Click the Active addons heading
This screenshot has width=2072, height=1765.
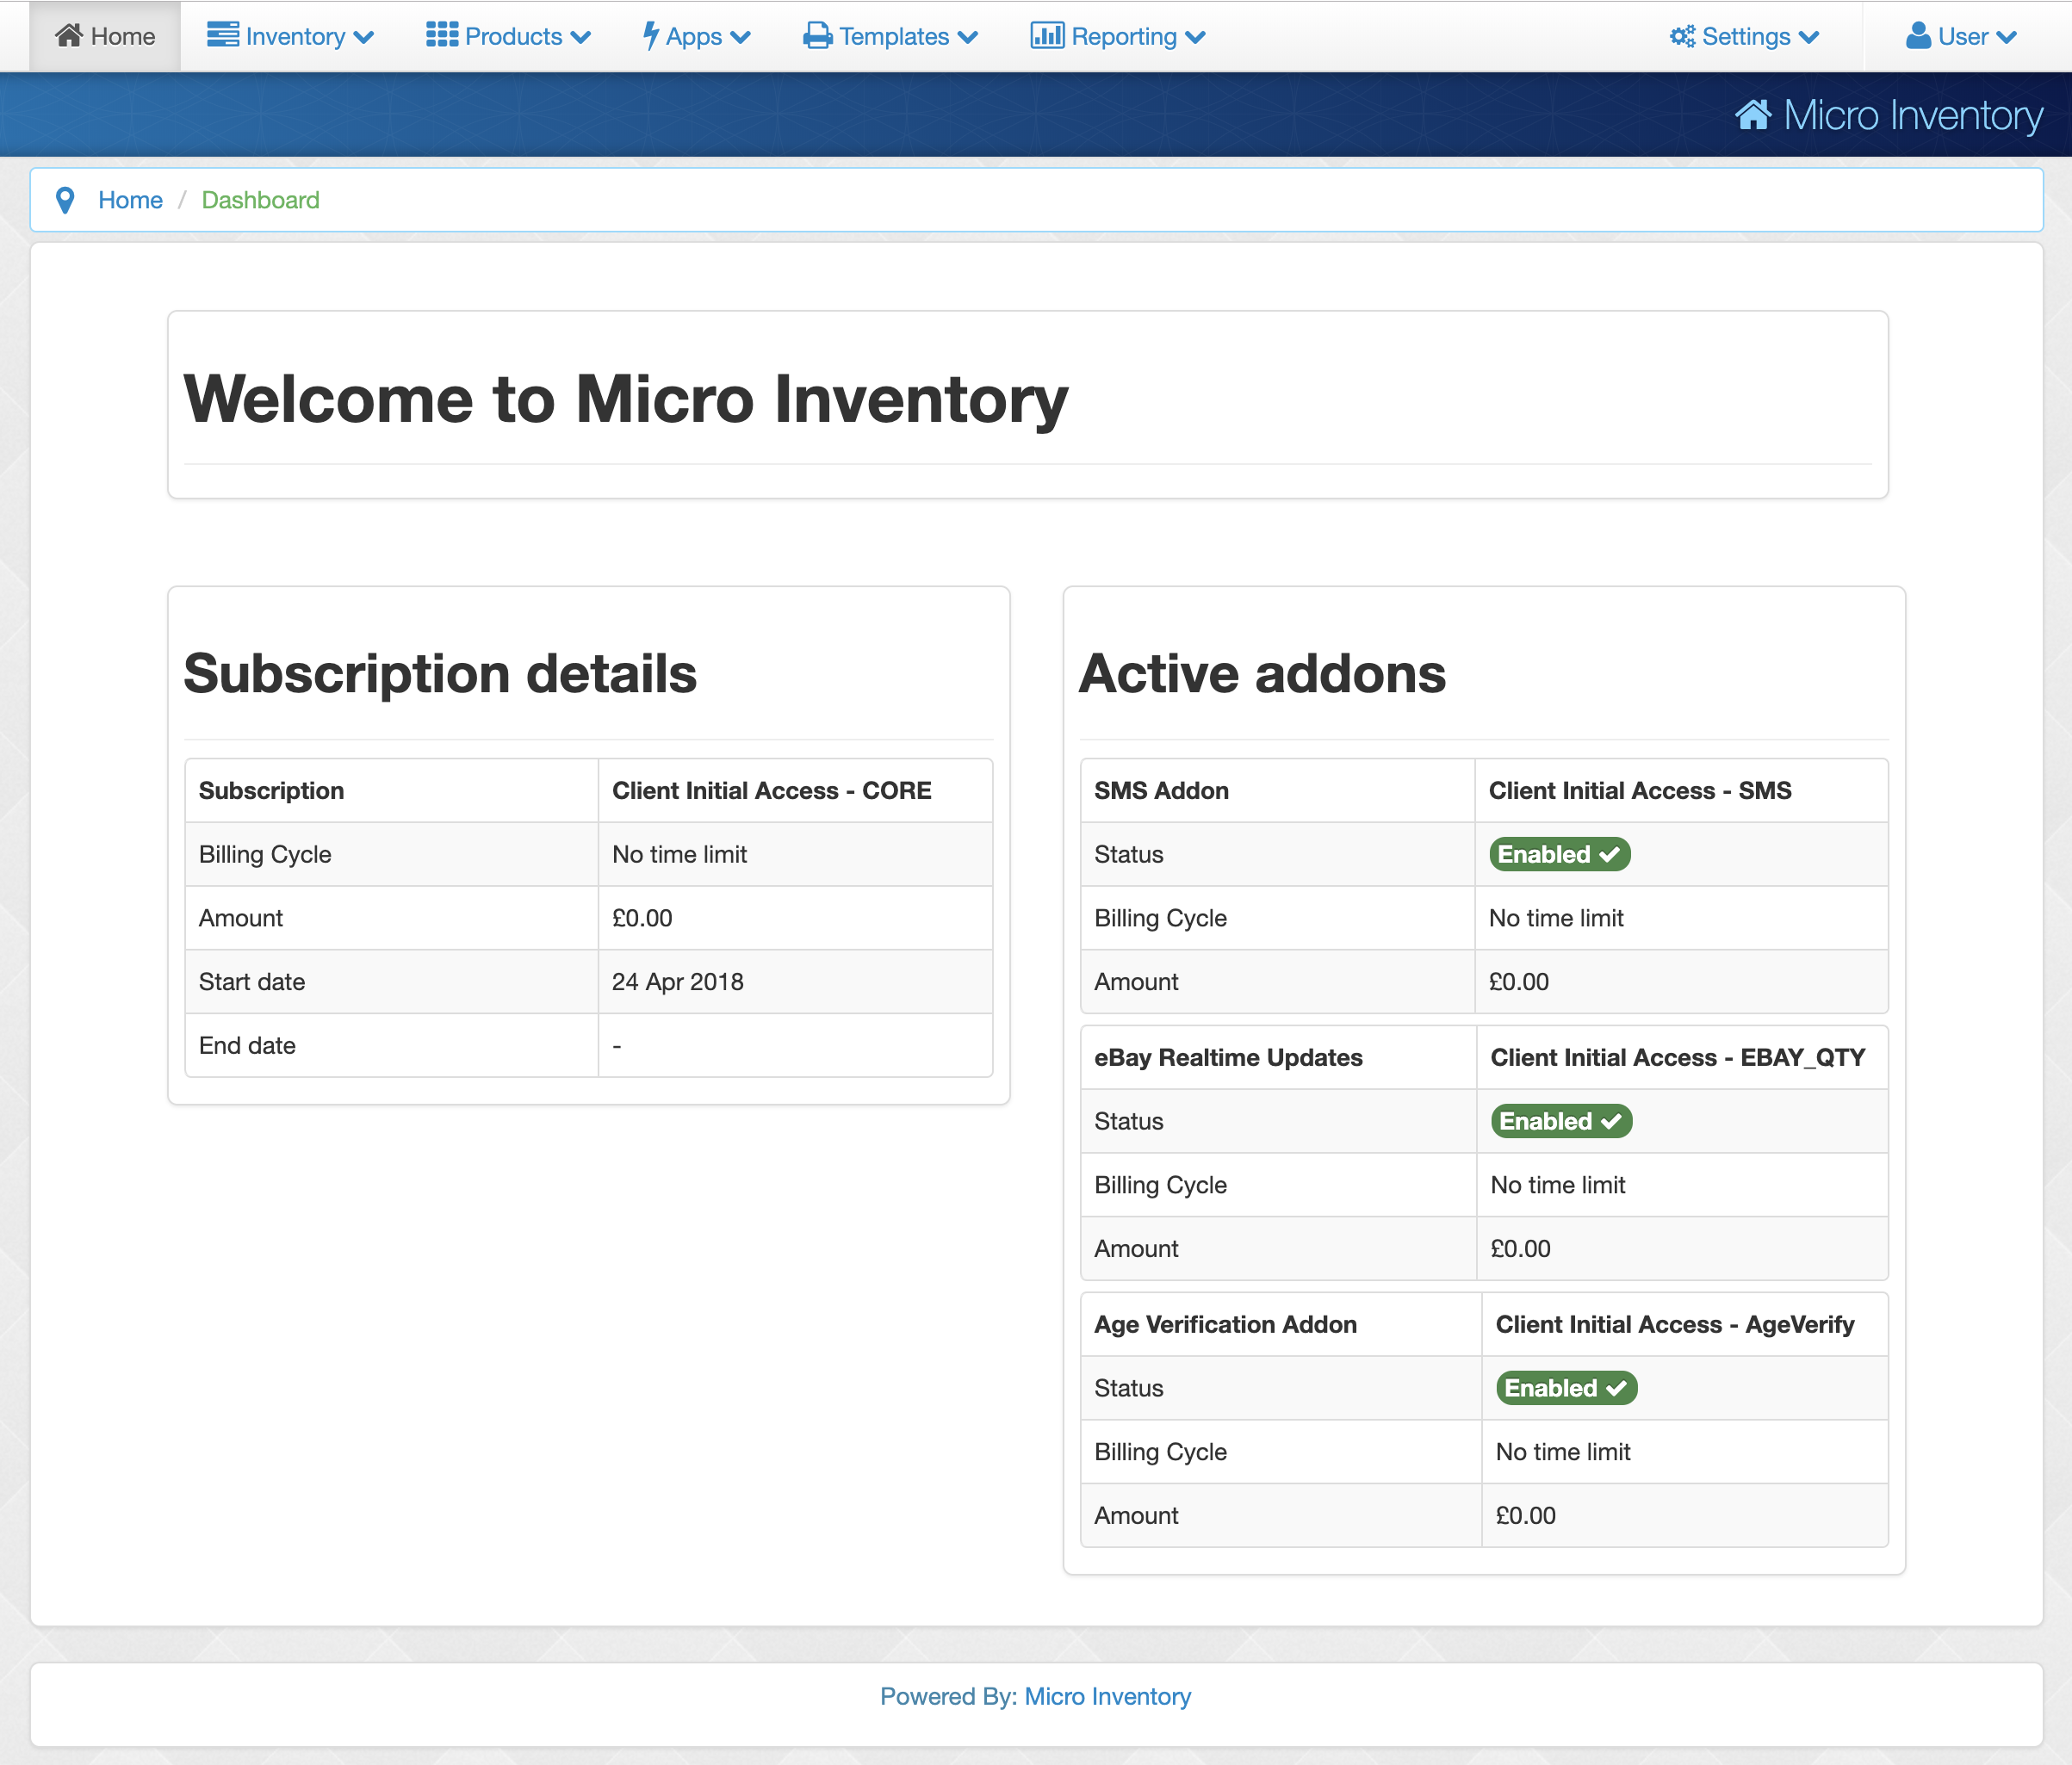point(1262,673)
